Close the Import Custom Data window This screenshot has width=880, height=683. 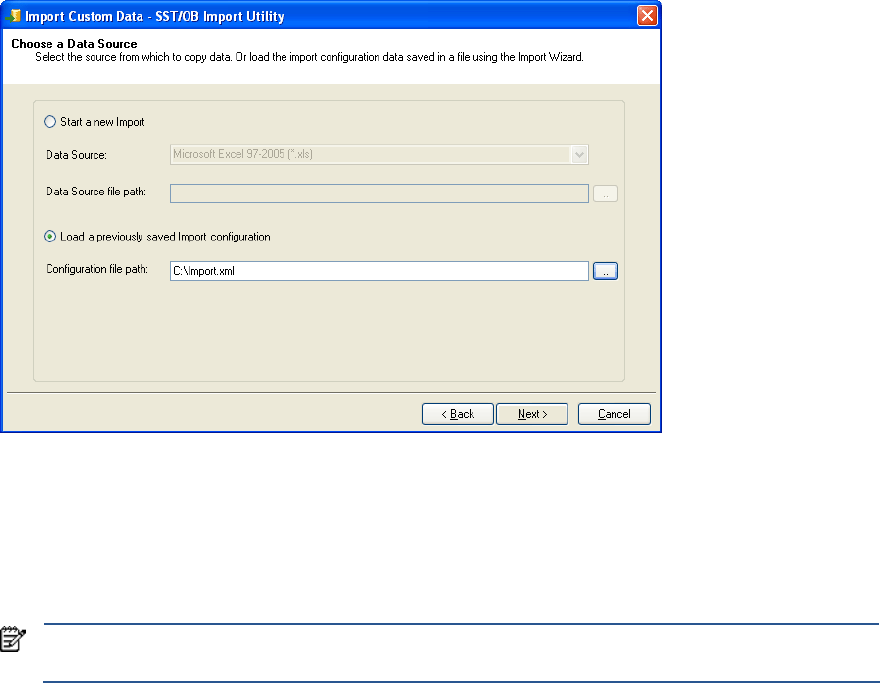647,15
